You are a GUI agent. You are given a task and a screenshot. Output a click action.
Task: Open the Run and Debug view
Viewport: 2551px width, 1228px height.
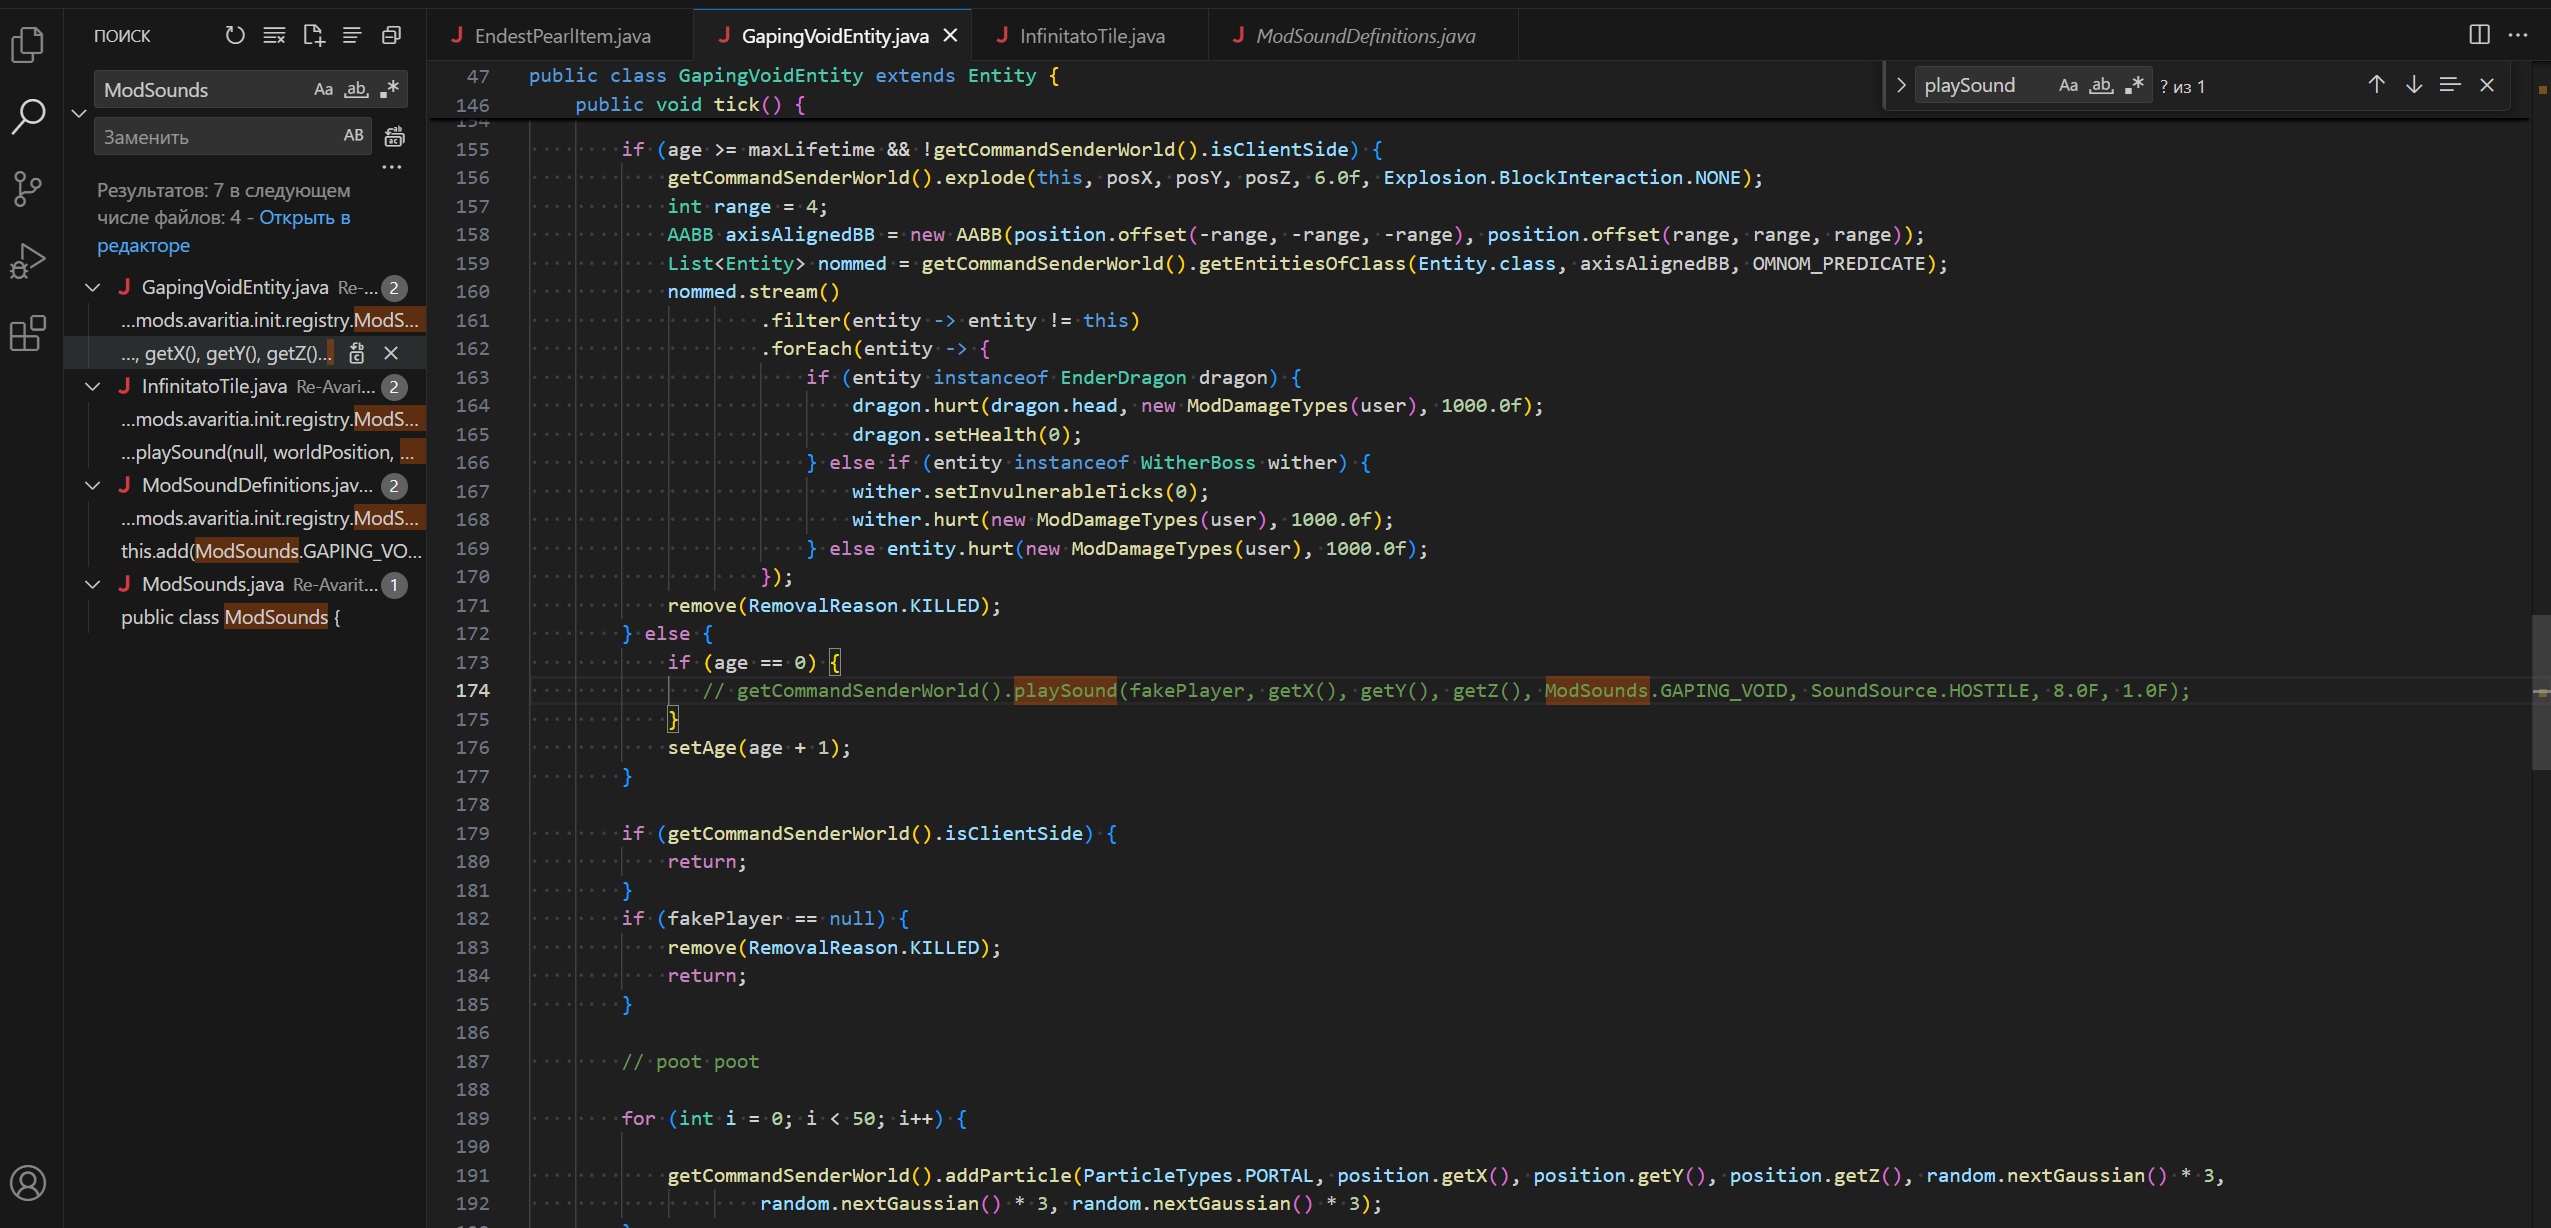tap(28, 261)
